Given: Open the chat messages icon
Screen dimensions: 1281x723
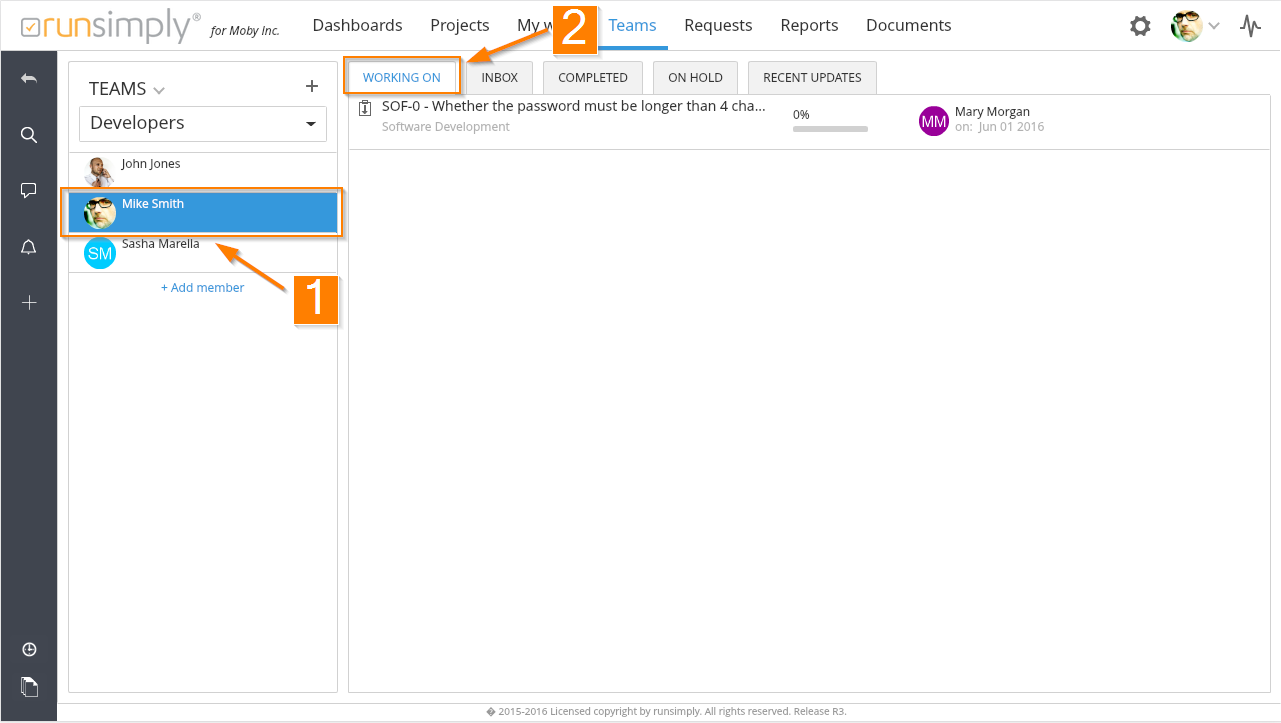Looking at the screenshot, I should click(x=29, y=190).
